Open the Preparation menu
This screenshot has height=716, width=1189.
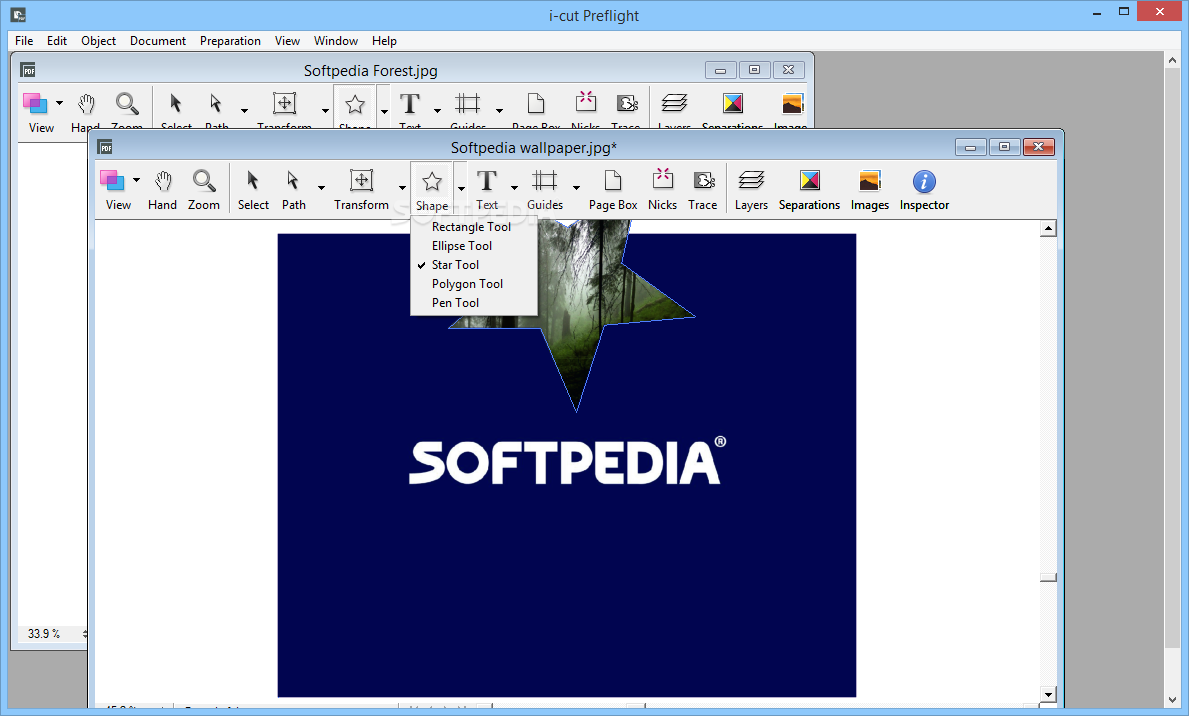231,41
